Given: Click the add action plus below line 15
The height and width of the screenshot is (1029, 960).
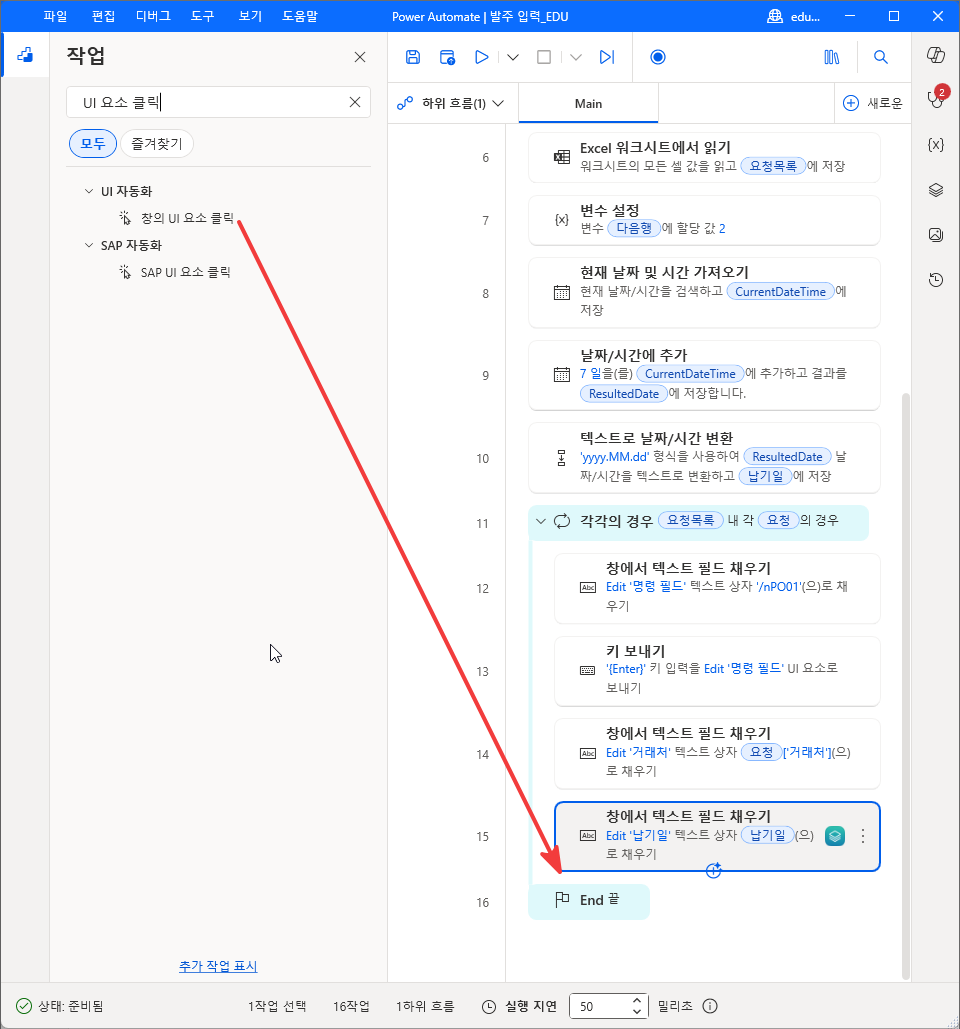Looking at the screenshot, I should [x=713, y=870].
